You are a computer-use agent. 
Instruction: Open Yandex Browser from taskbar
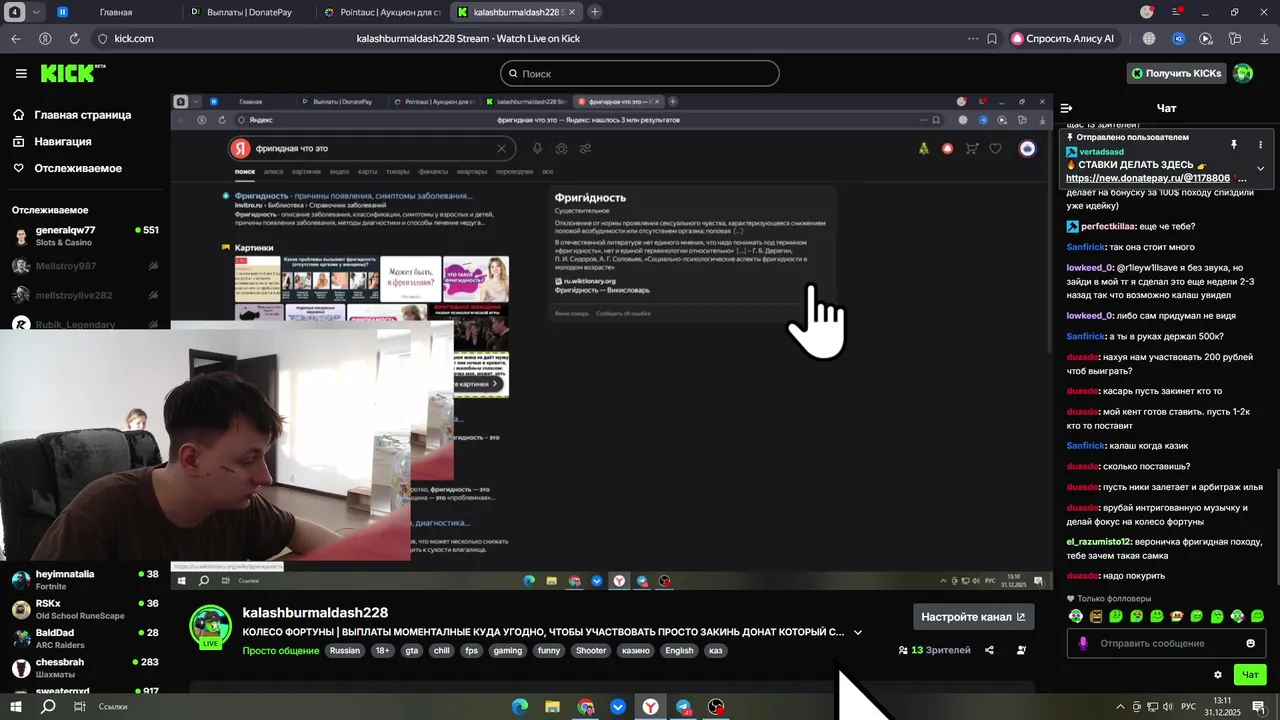(x=650, y=707)
